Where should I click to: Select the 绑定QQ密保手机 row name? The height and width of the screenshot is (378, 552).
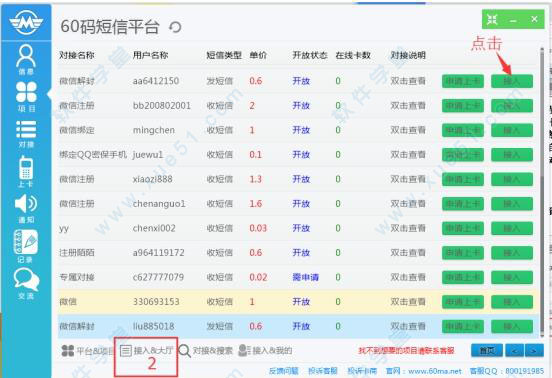point(93,155)
